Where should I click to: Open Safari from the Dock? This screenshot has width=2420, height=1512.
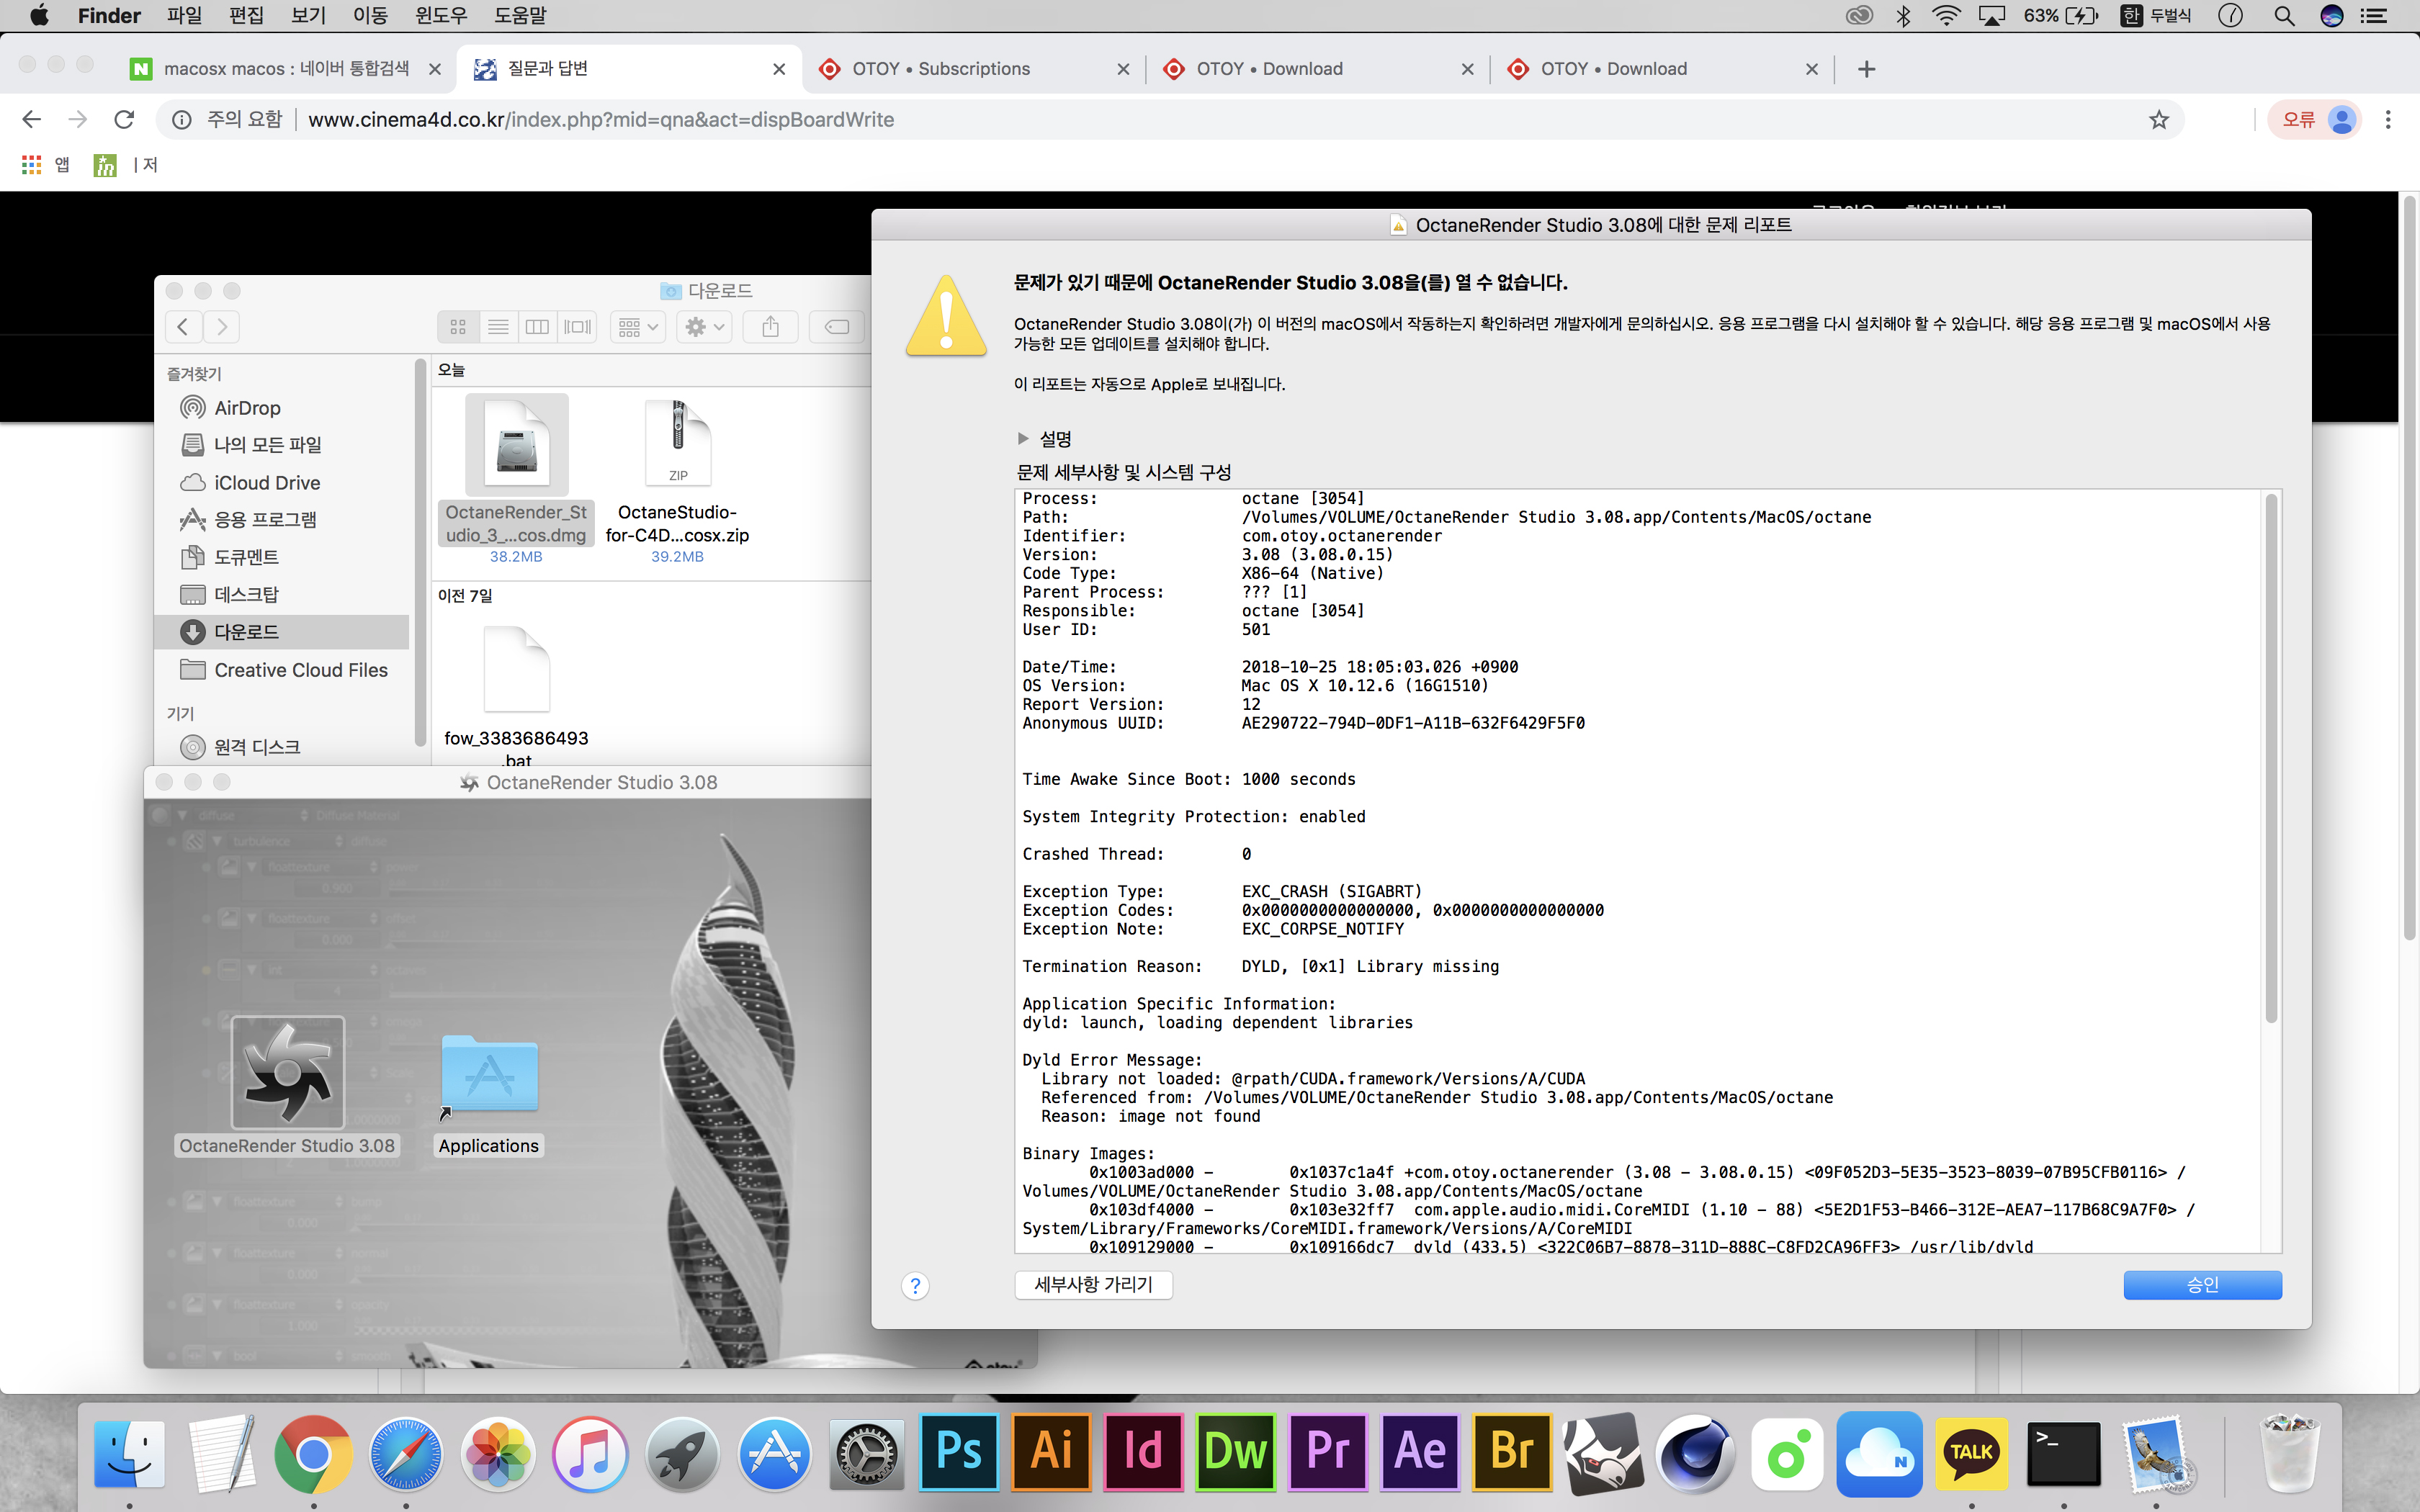tap(405, 1453)
